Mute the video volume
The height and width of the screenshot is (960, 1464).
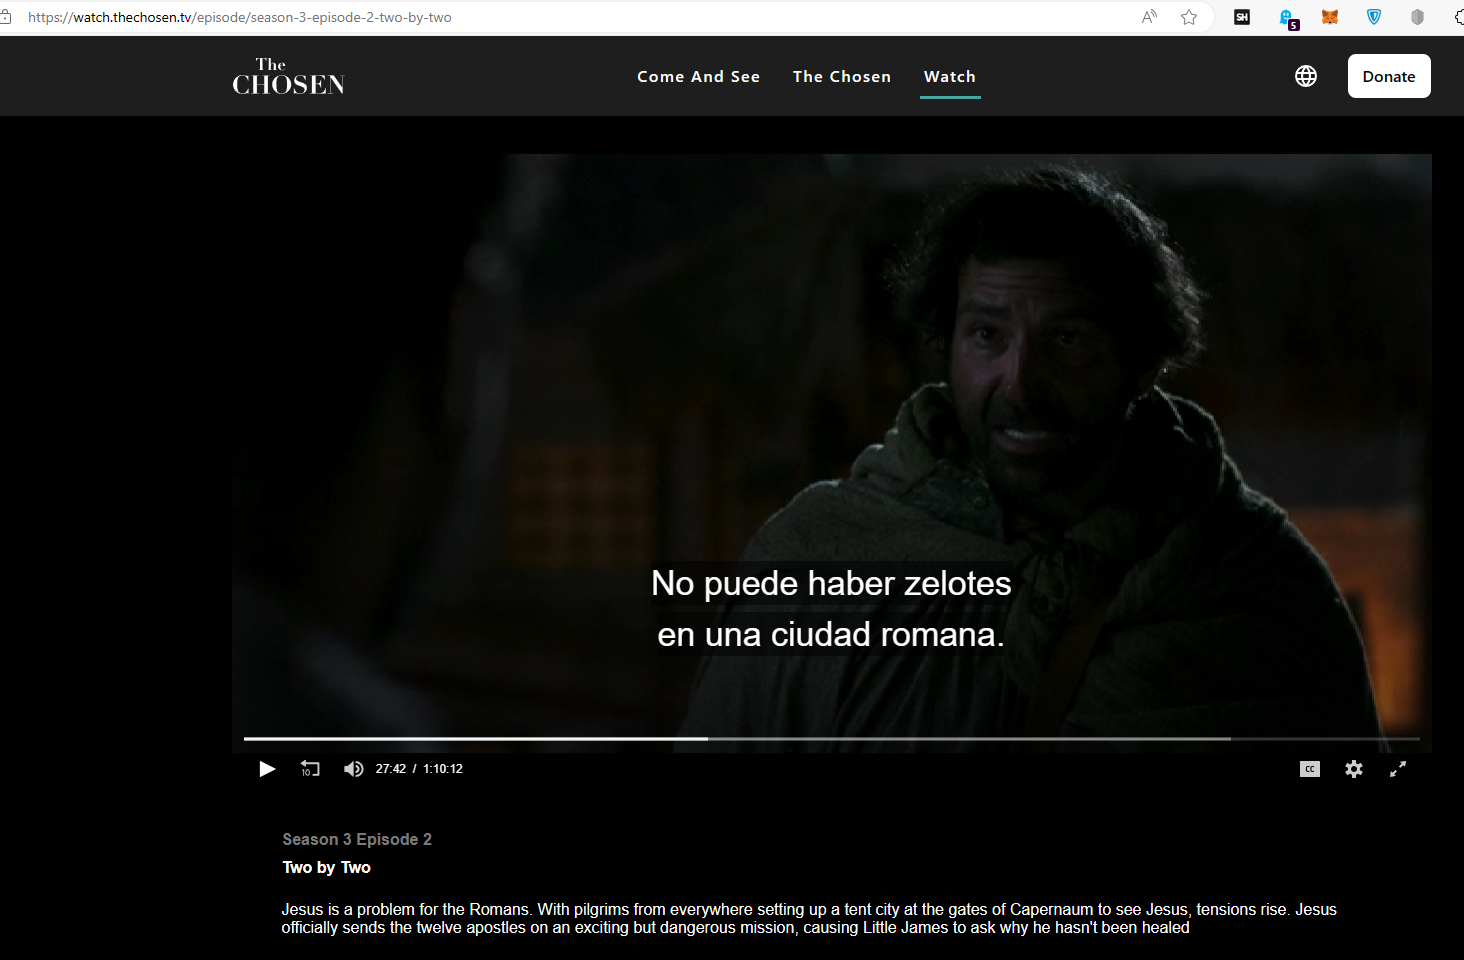point(353,769)
